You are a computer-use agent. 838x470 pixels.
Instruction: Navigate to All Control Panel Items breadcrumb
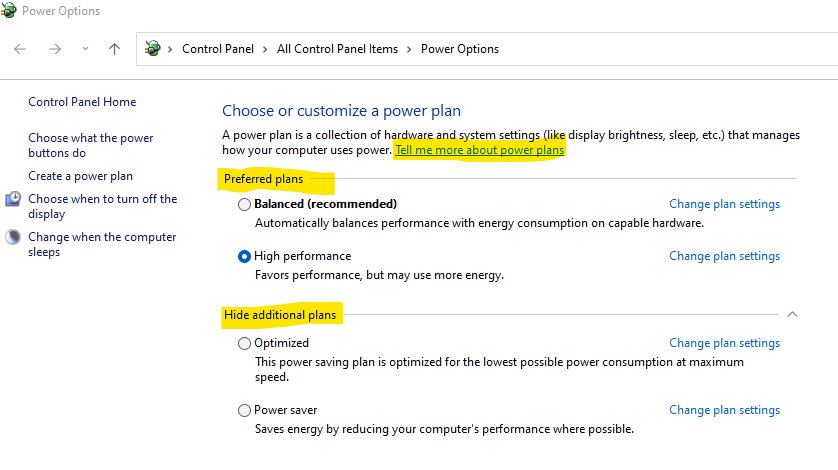pos(337,49)
